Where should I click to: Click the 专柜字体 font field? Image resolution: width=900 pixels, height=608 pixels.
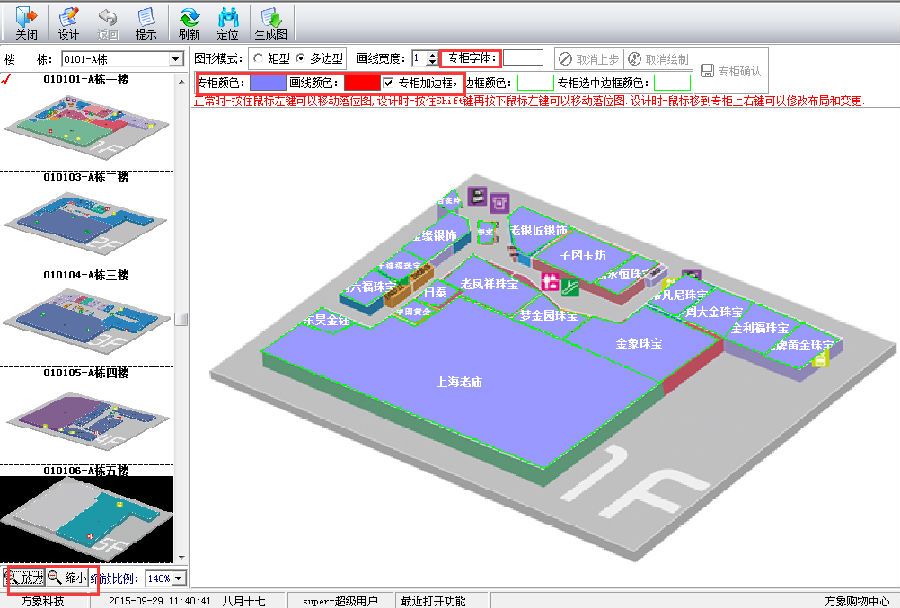pyautogui.click(x=523, y=59)
